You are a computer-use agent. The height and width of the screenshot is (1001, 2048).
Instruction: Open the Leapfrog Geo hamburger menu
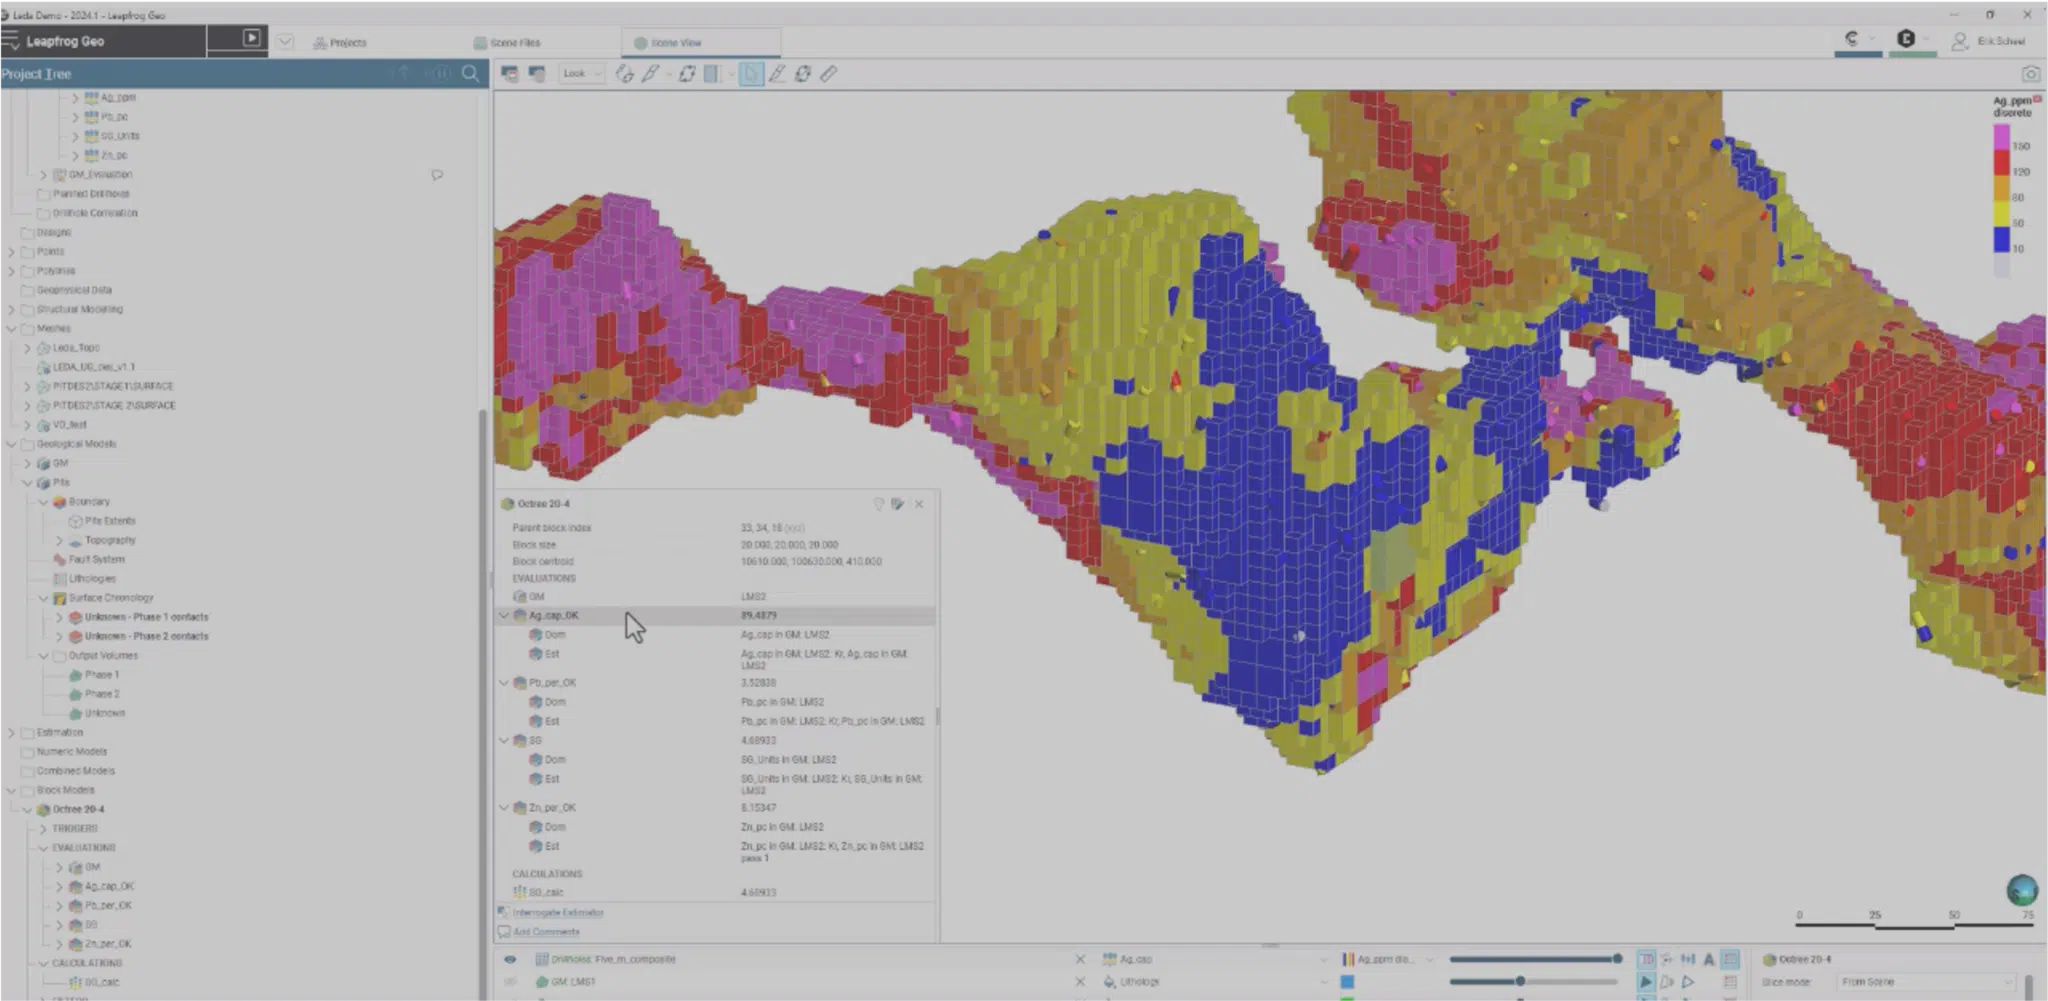(x=11, y=41)
